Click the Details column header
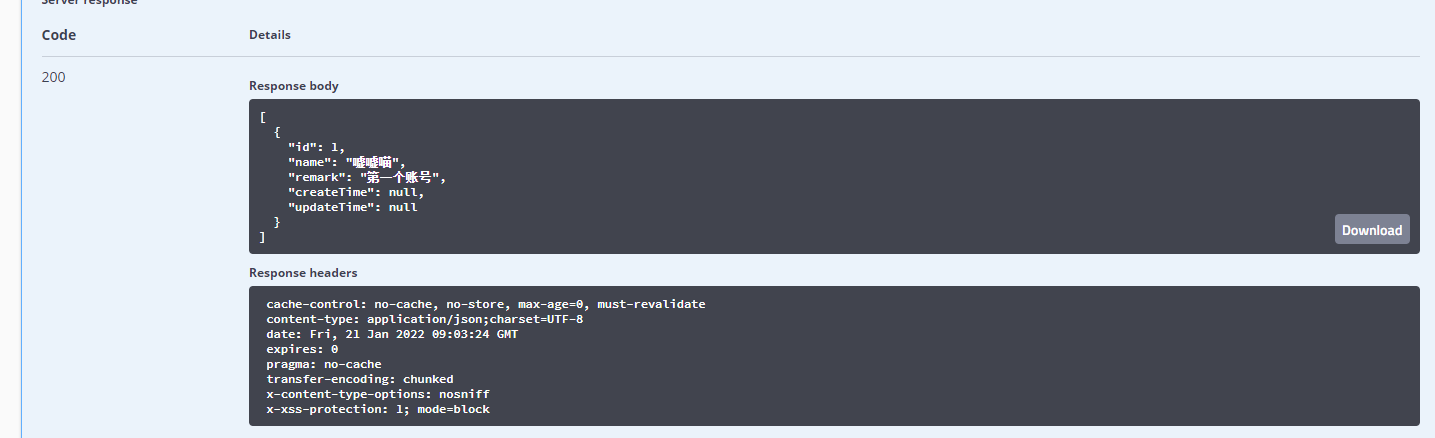Viewport: 1435px width, 438px height. (270, 35)
